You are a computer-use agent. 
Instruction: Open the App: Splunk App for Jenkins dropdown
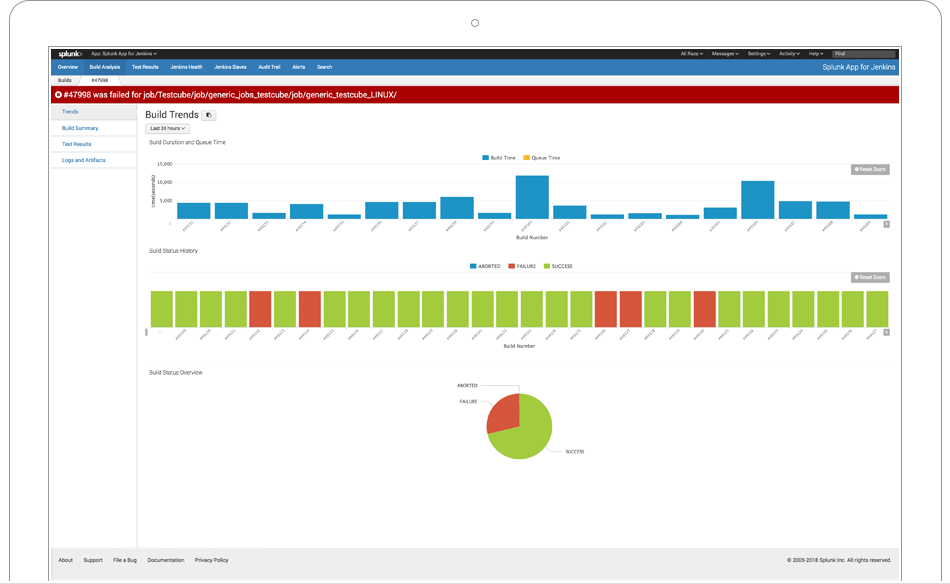click(124, 54)
